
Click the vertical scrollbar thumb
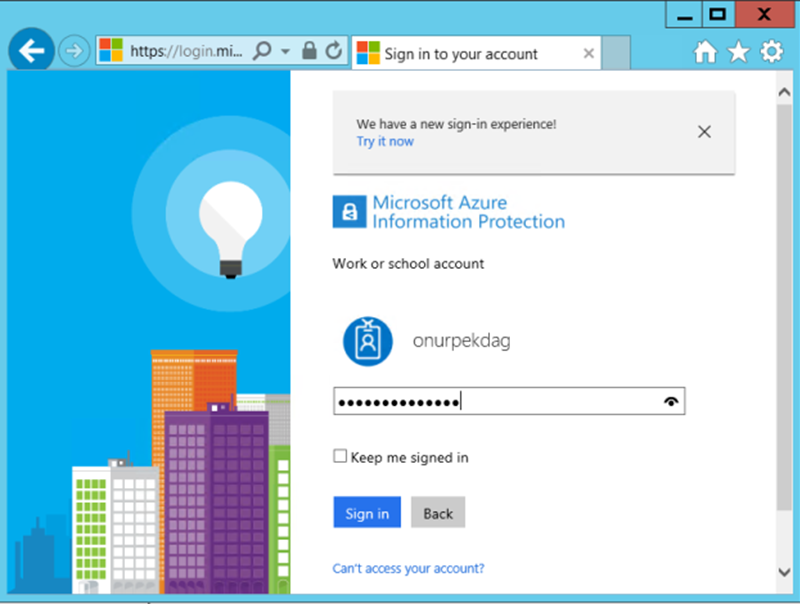[784, 306]
